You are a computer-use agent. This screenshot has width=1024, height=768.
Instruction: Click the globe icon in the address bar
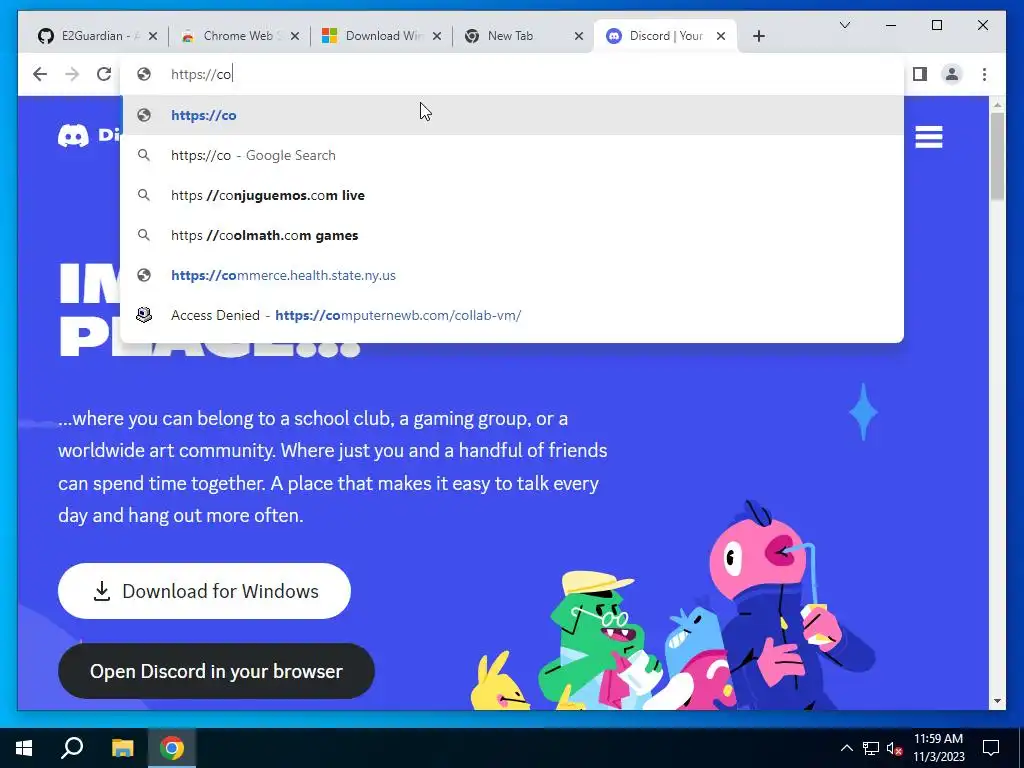[144, 74]
